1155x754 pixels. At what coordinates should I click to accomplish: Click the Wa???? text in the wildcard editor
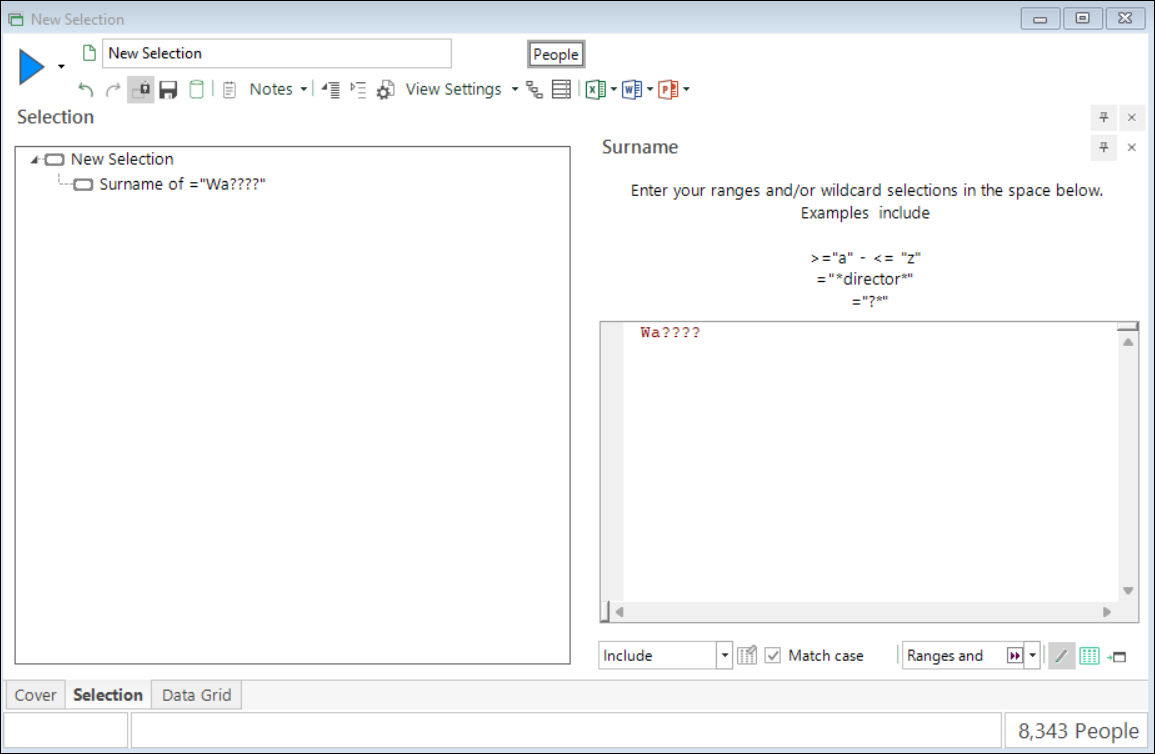(x=670, y=333)
